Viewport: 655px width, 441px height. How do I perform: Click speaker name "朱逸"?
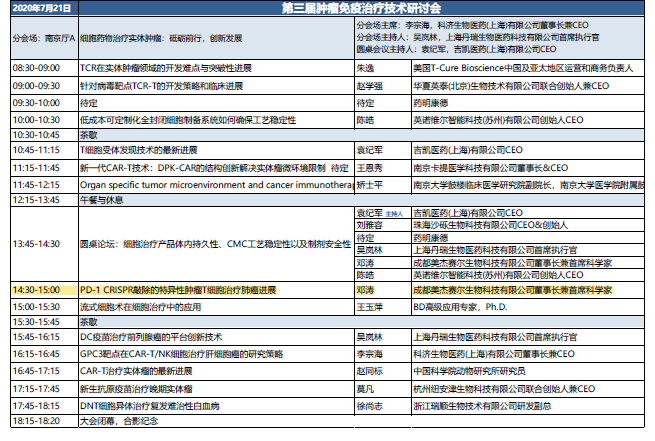point(365,68)
